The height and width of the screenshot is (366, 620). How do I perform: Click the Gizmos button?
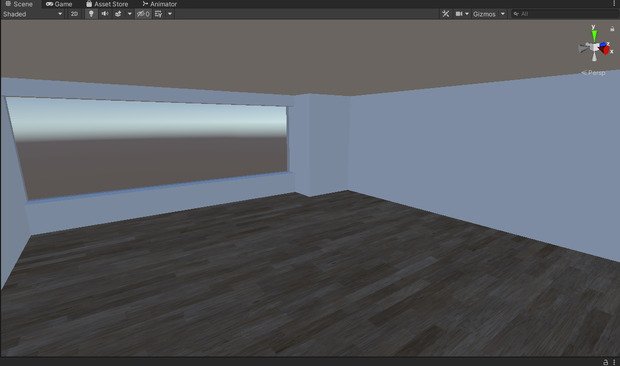pos(484,14)
